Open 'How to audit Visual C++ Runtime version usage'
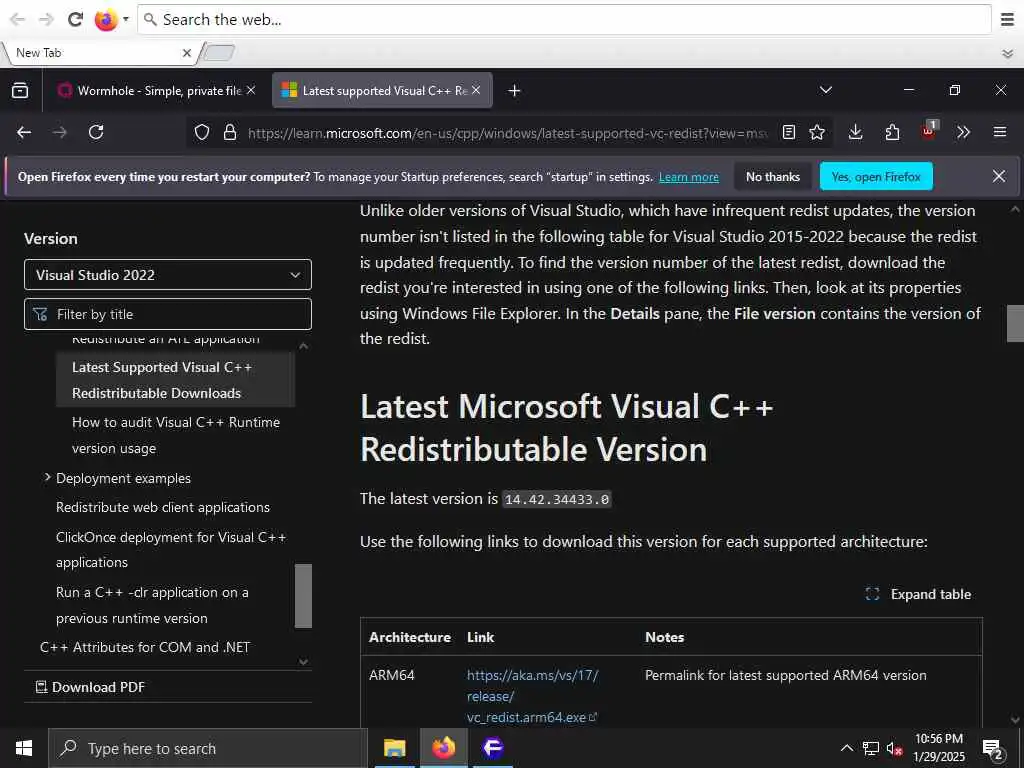Screen dimensions: 1024x768 (x=176, y=435)
